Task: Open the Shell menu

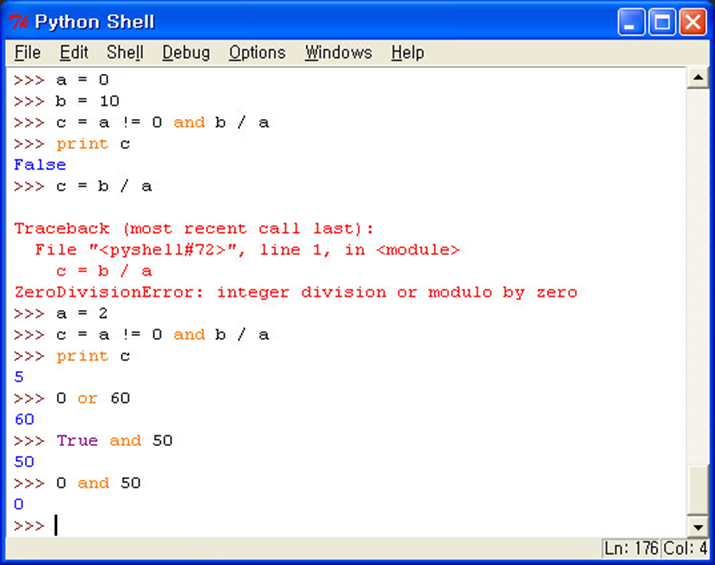Action: pos(125,53)
